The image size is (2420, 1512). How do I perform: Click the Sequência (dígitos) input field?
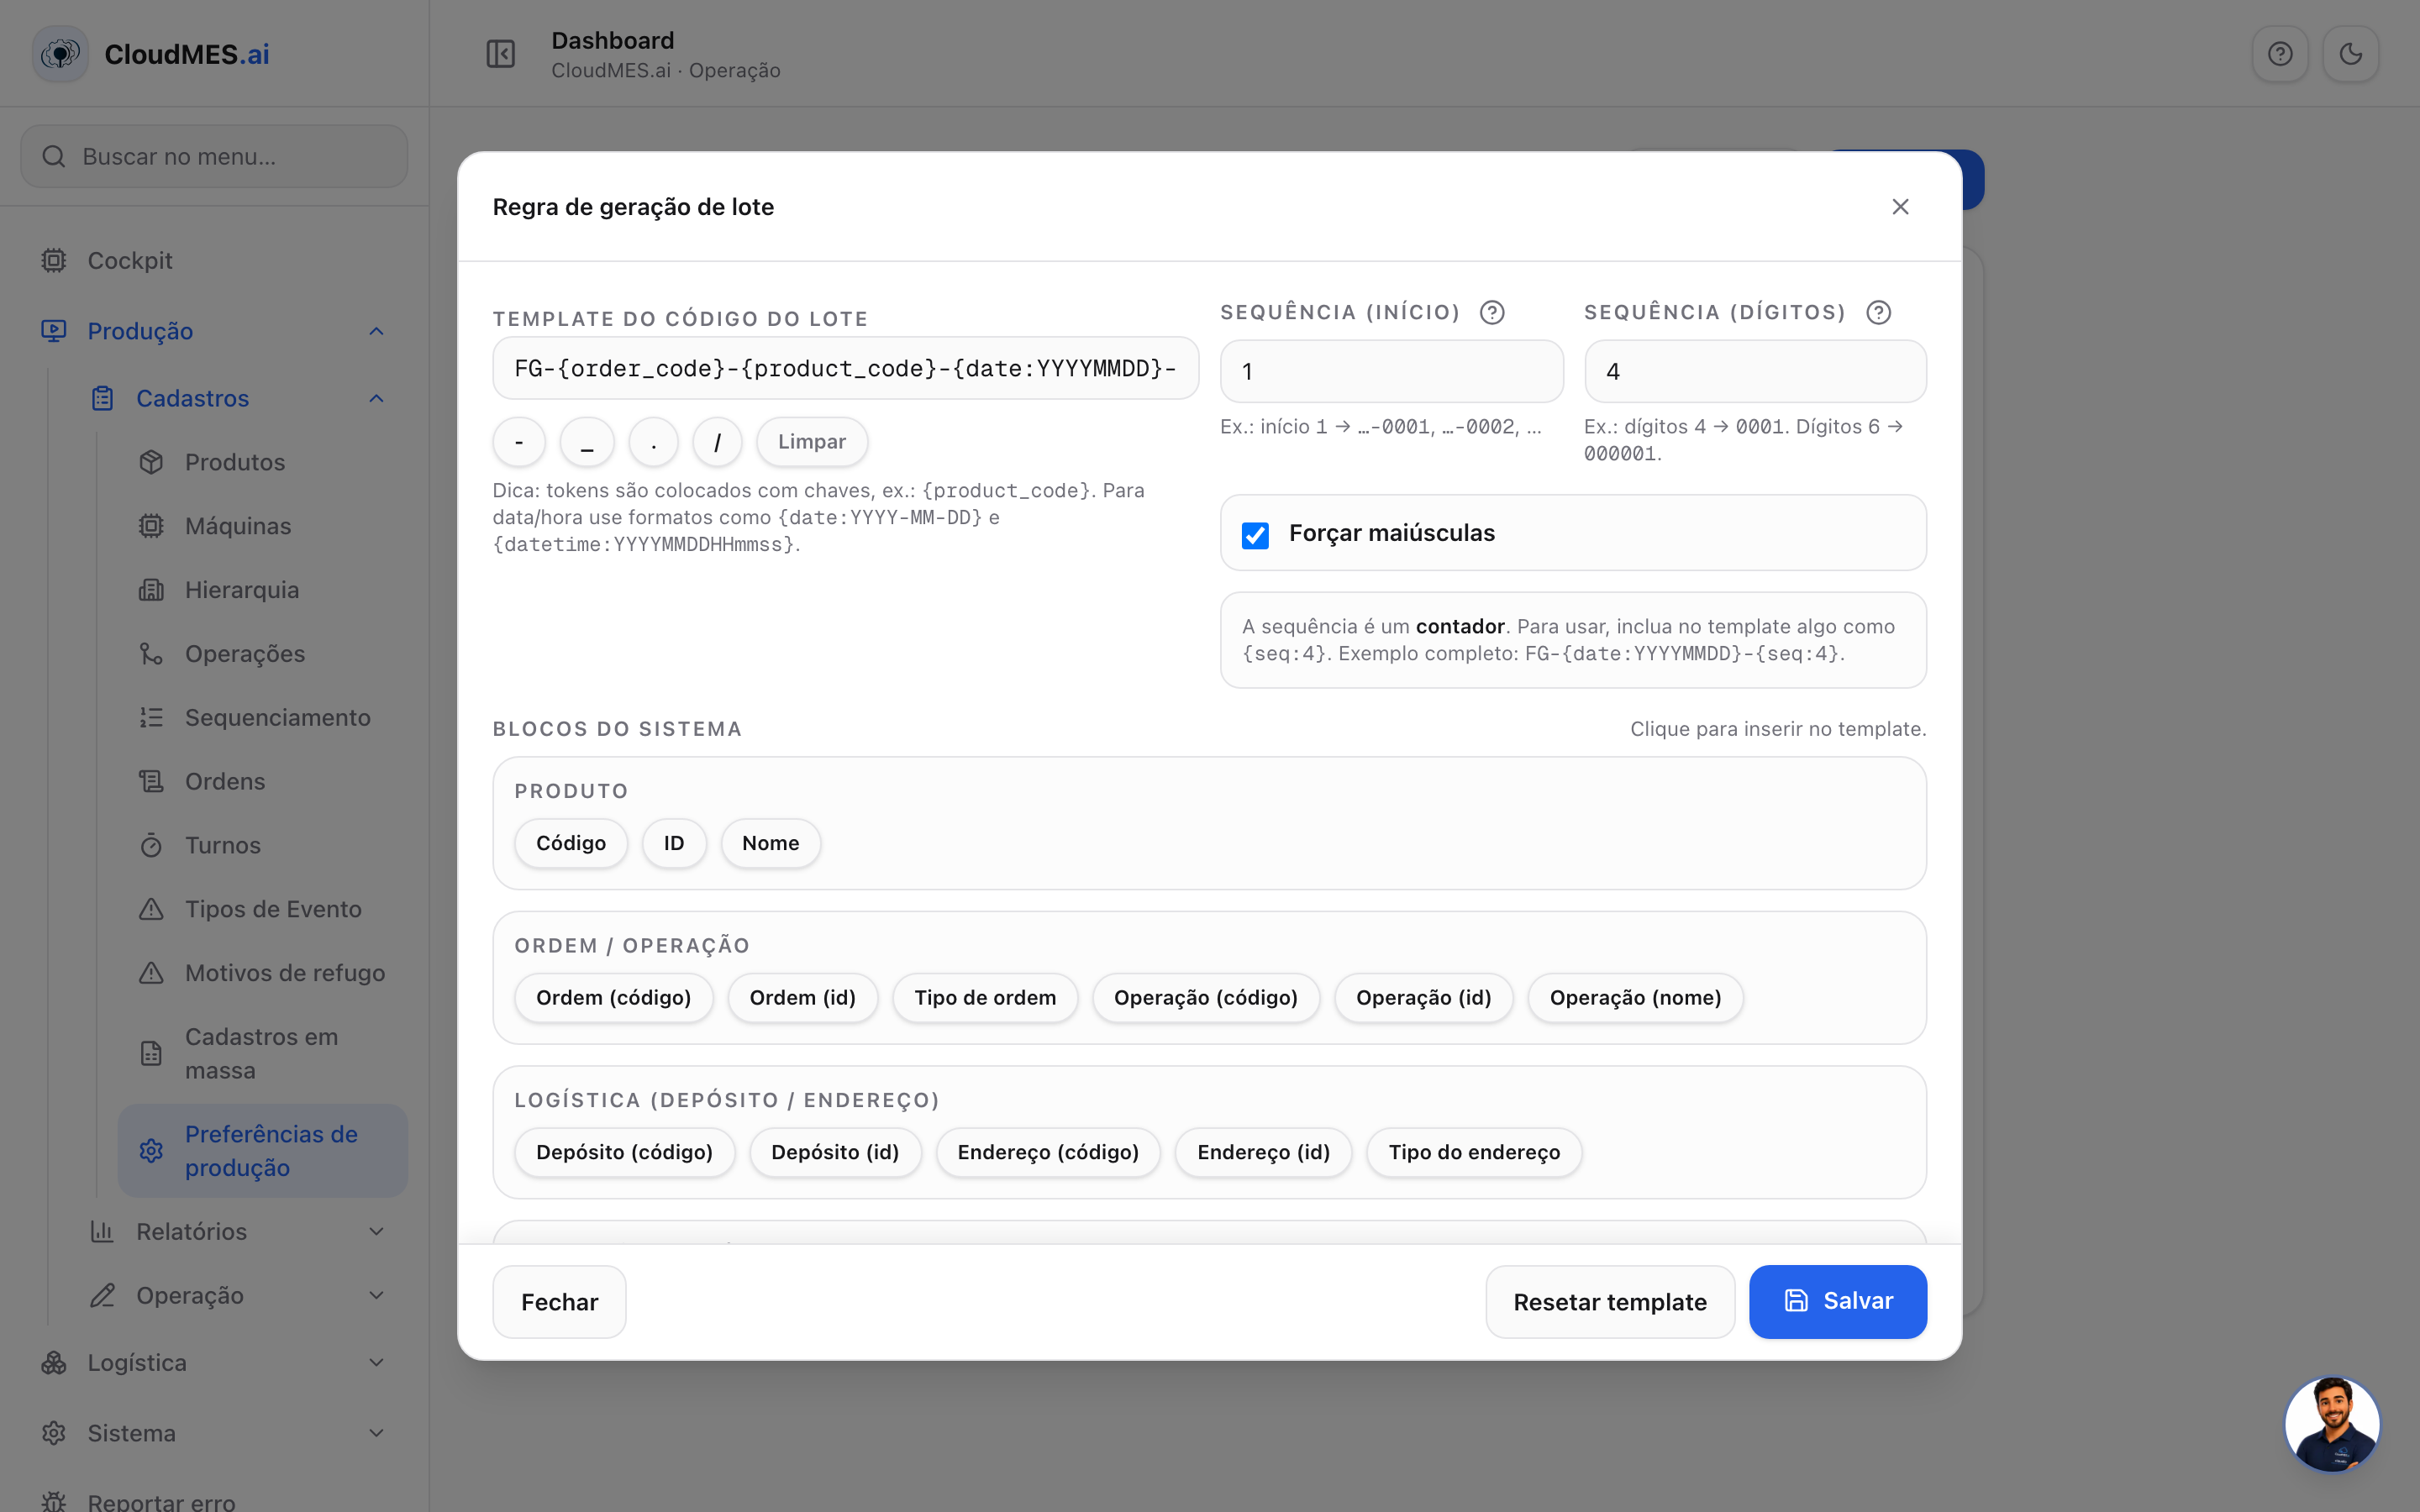tap(1755, 372)
